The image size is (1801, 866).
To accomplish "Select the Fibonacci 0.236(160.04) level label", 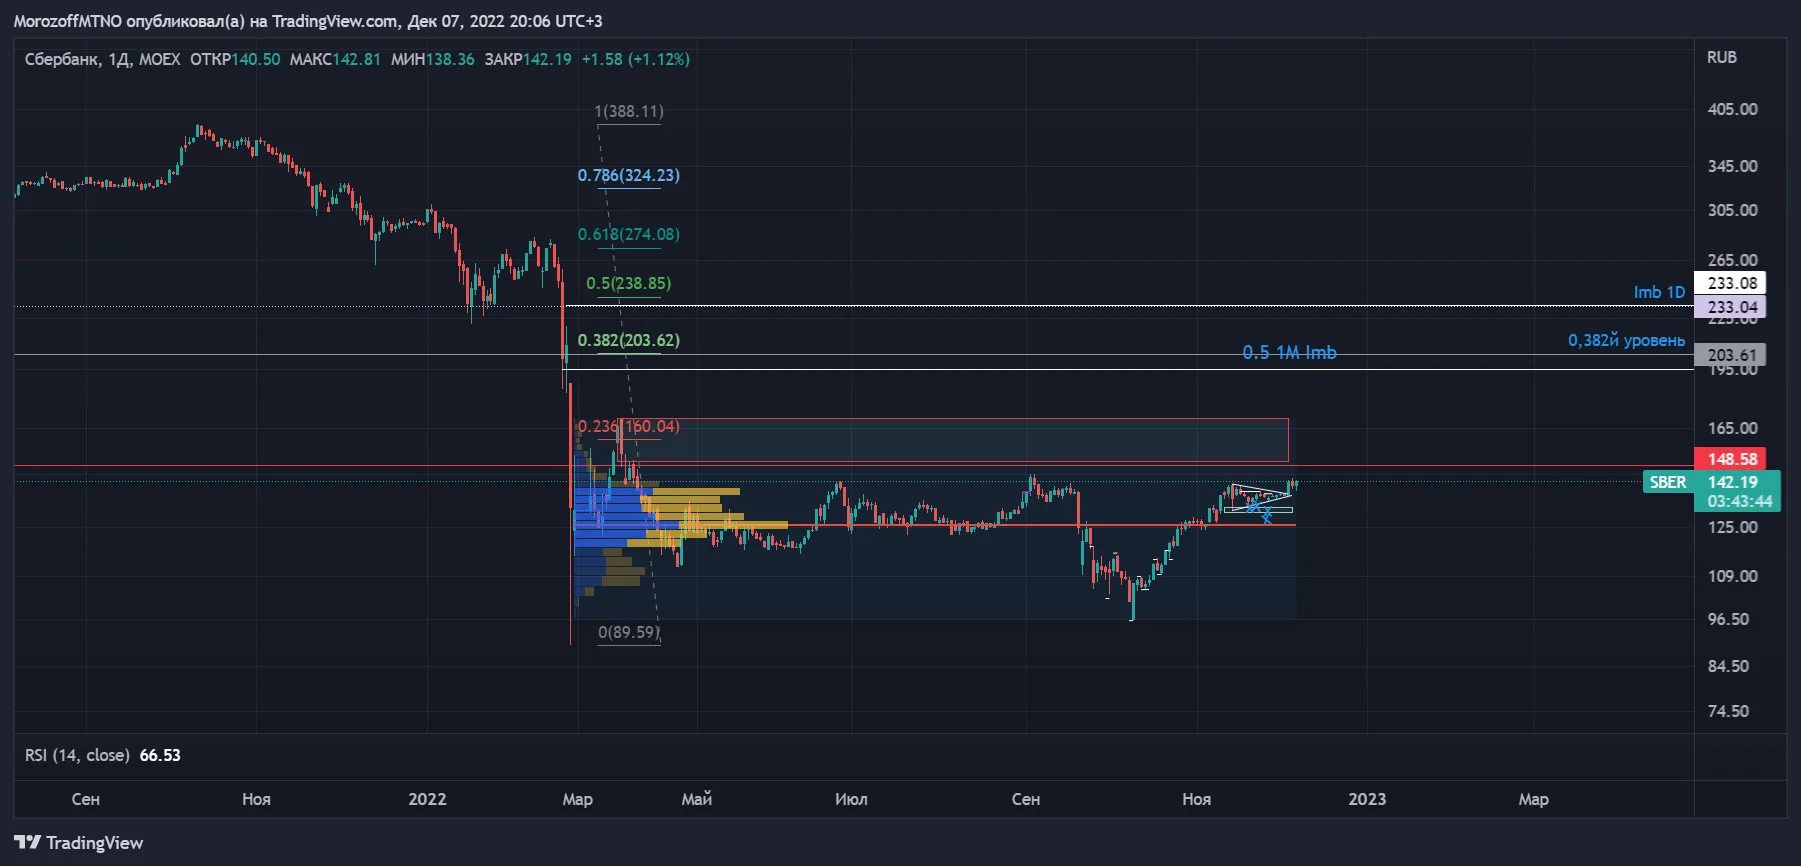I will coord(629,426).
